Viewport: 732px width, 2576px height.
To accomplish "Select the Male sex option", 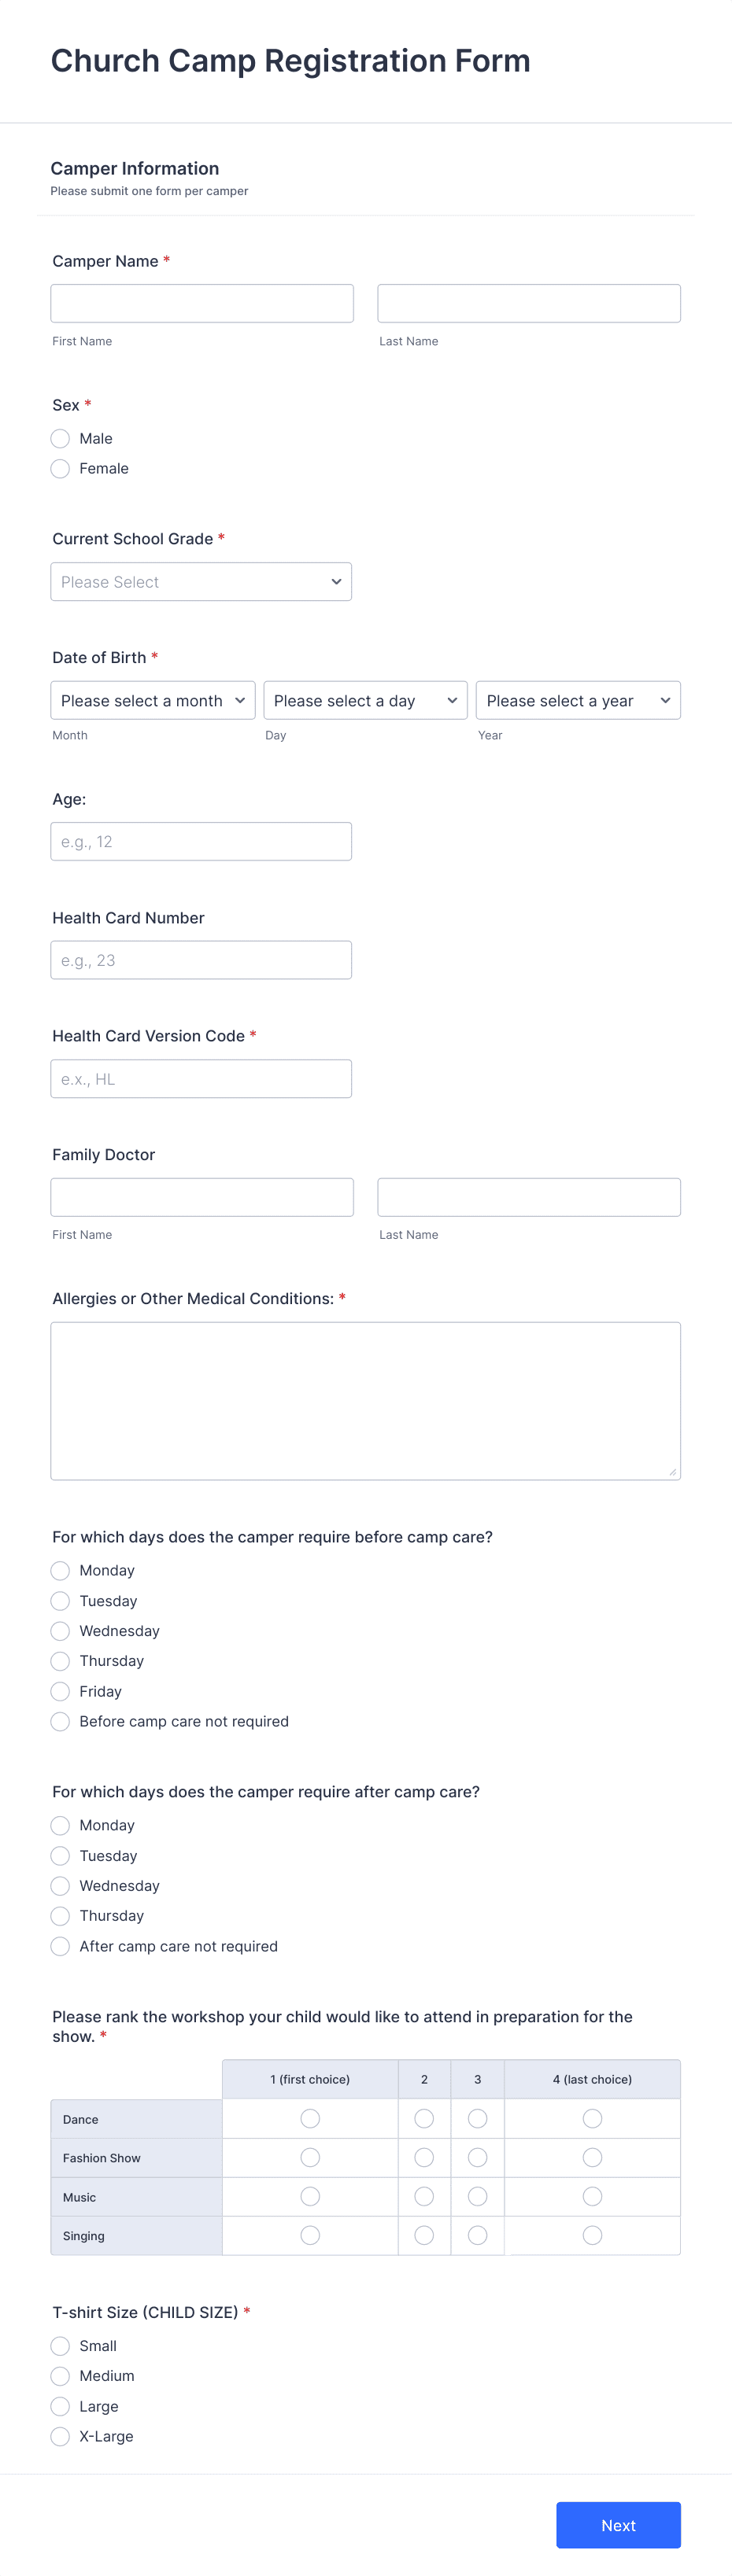I will pyautogui.click(x=60, y=438).
